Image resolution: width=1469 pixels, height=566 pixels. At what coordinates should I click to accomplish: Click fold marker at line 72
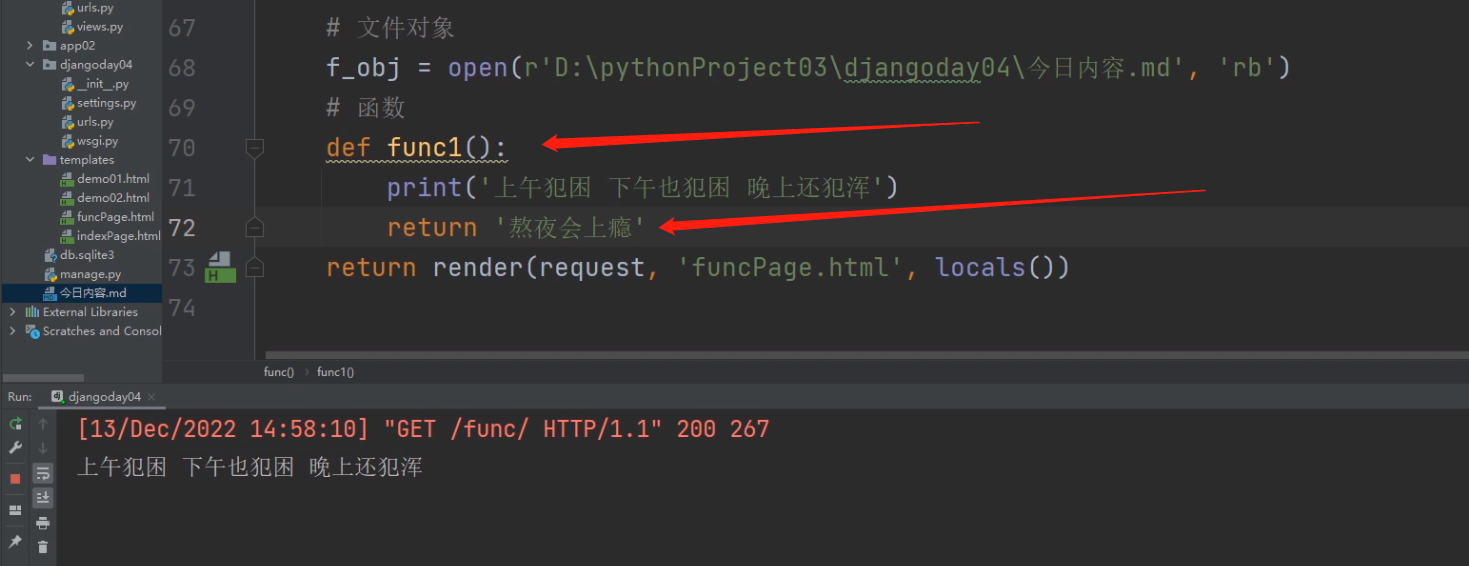[255, 228]
